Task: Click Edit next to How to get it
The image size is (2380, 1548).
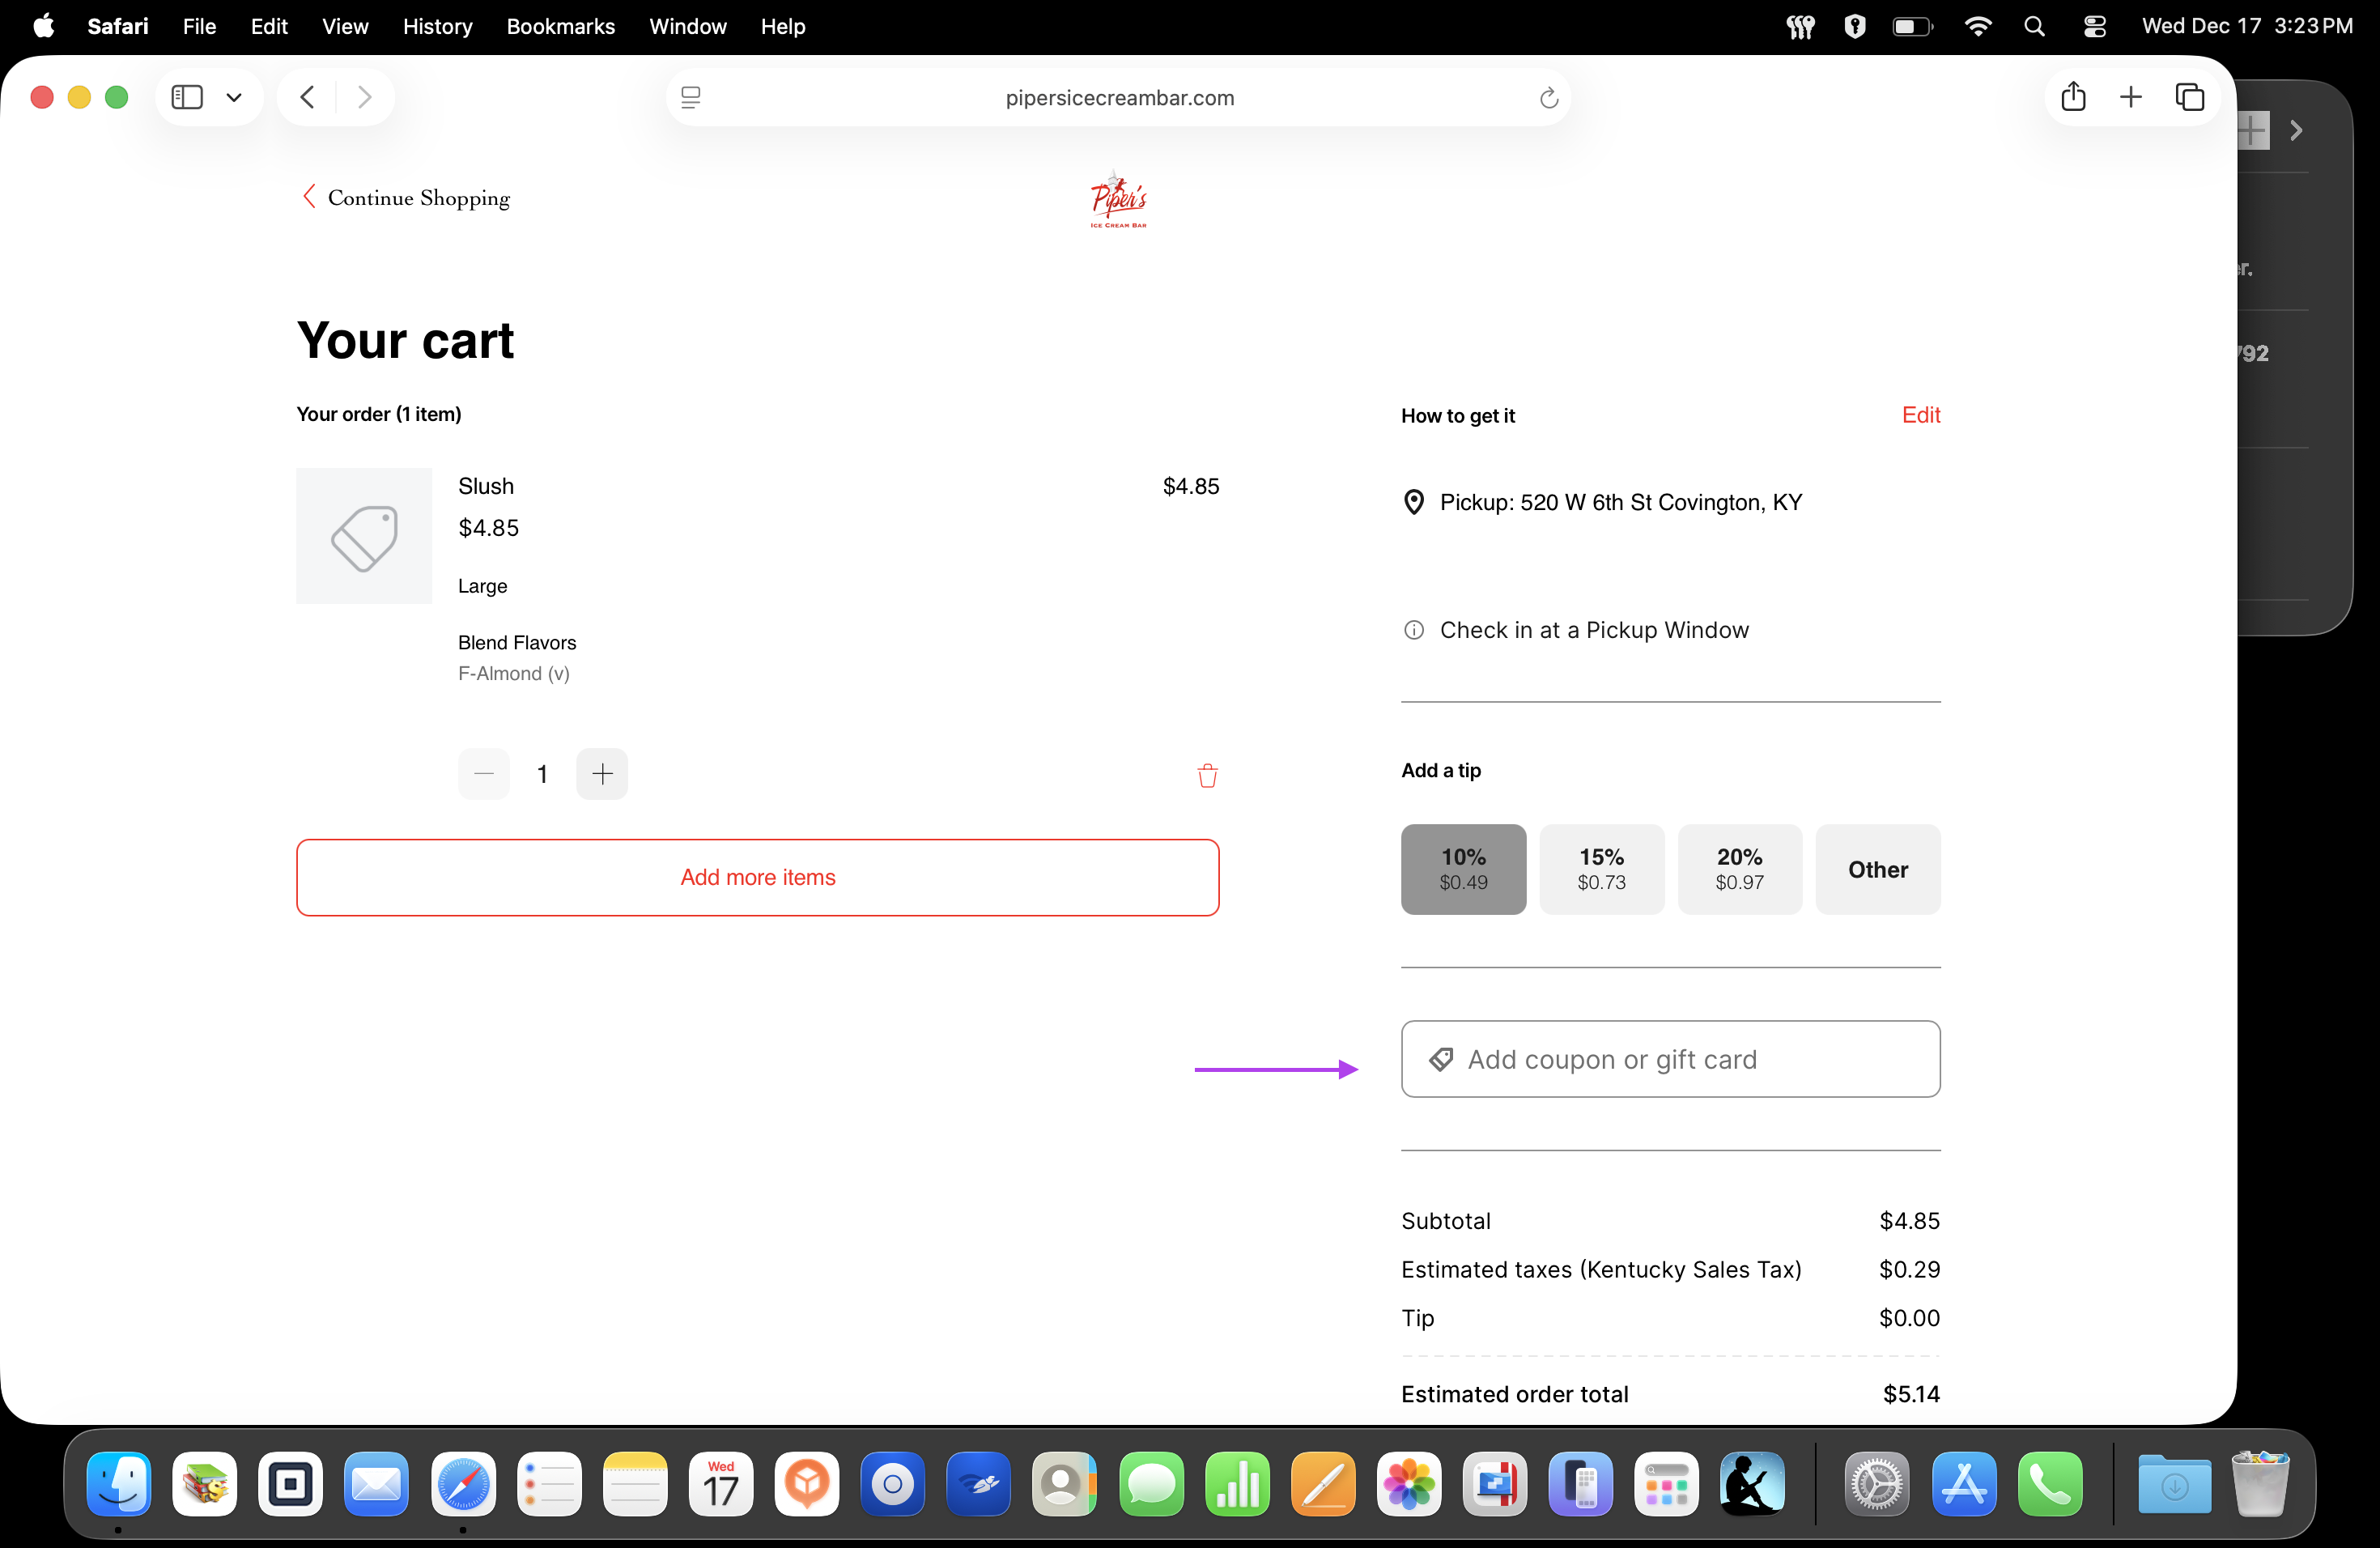Action: click(1920, 415)
